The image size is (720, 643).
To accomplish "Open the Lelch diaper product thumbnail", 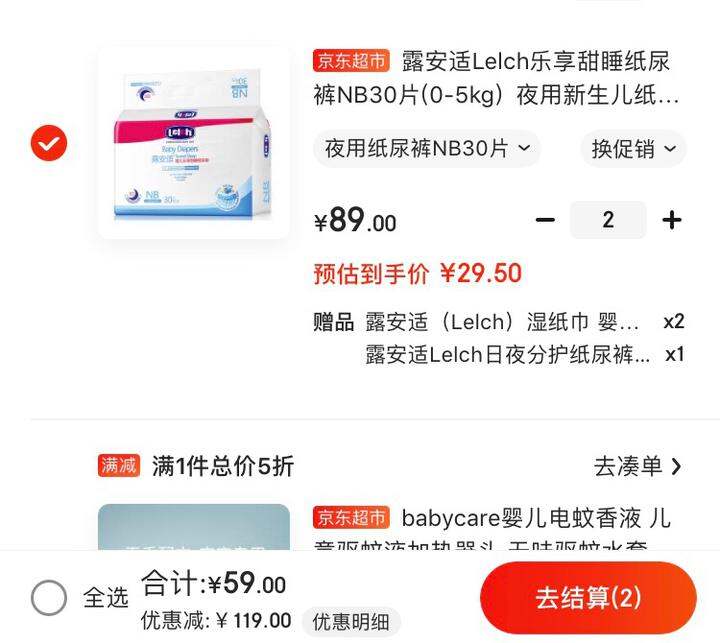I will click(x=193, y=143).
